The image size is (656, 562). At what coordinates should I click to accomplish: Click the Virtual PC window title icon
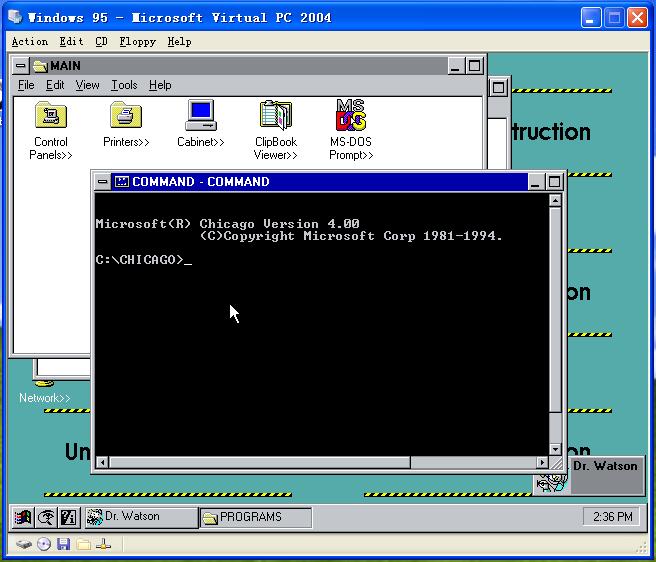(x=15, y=17)
